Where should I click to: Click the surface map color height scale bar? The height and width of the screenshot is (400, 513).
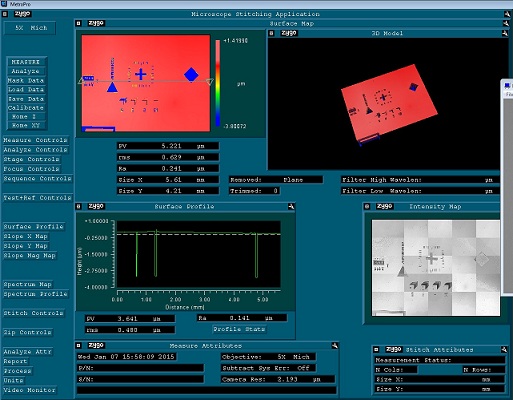pos(218,83)
